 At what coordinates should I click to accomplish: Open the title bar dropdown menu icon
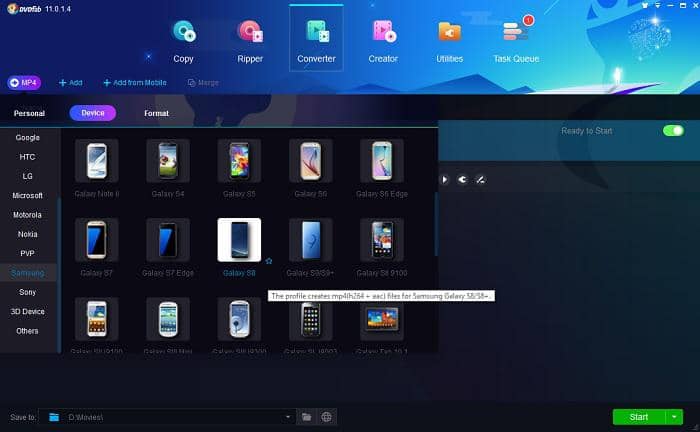coord(658,5)
